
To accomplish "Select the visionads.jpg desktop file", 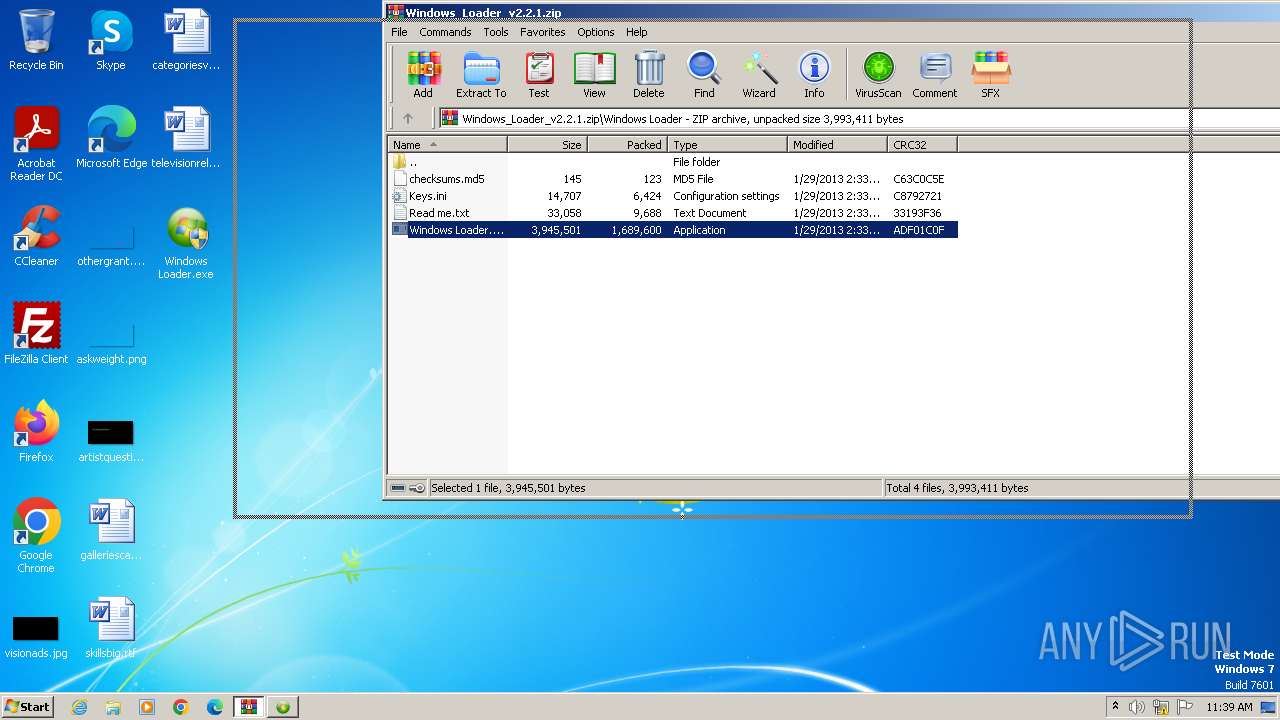I will tap(36, 636).
